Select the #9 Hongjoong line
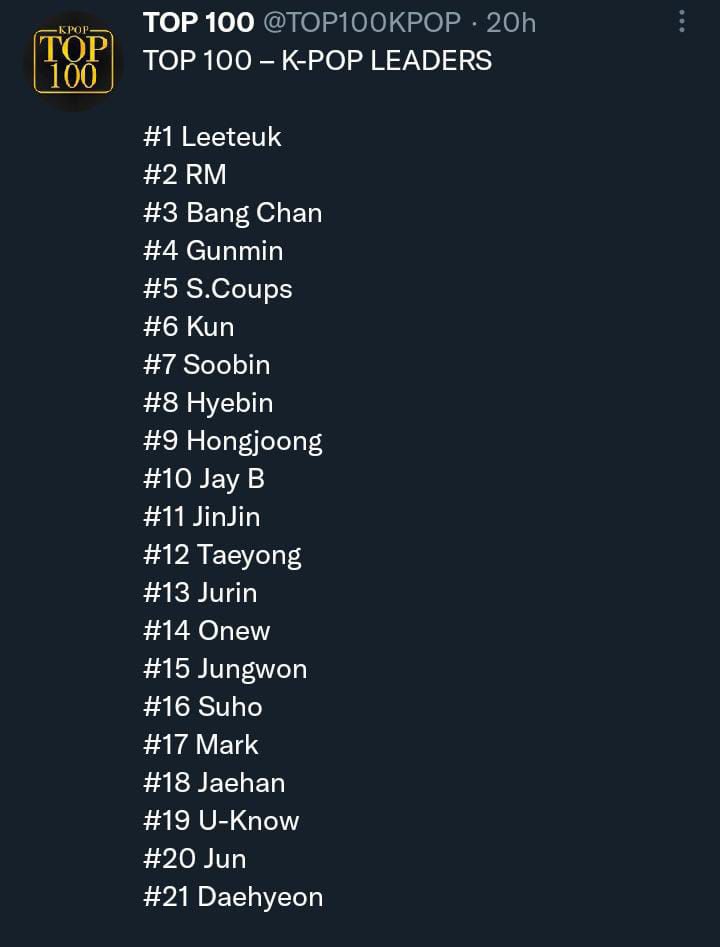The image size is (720, 947). 233,441
